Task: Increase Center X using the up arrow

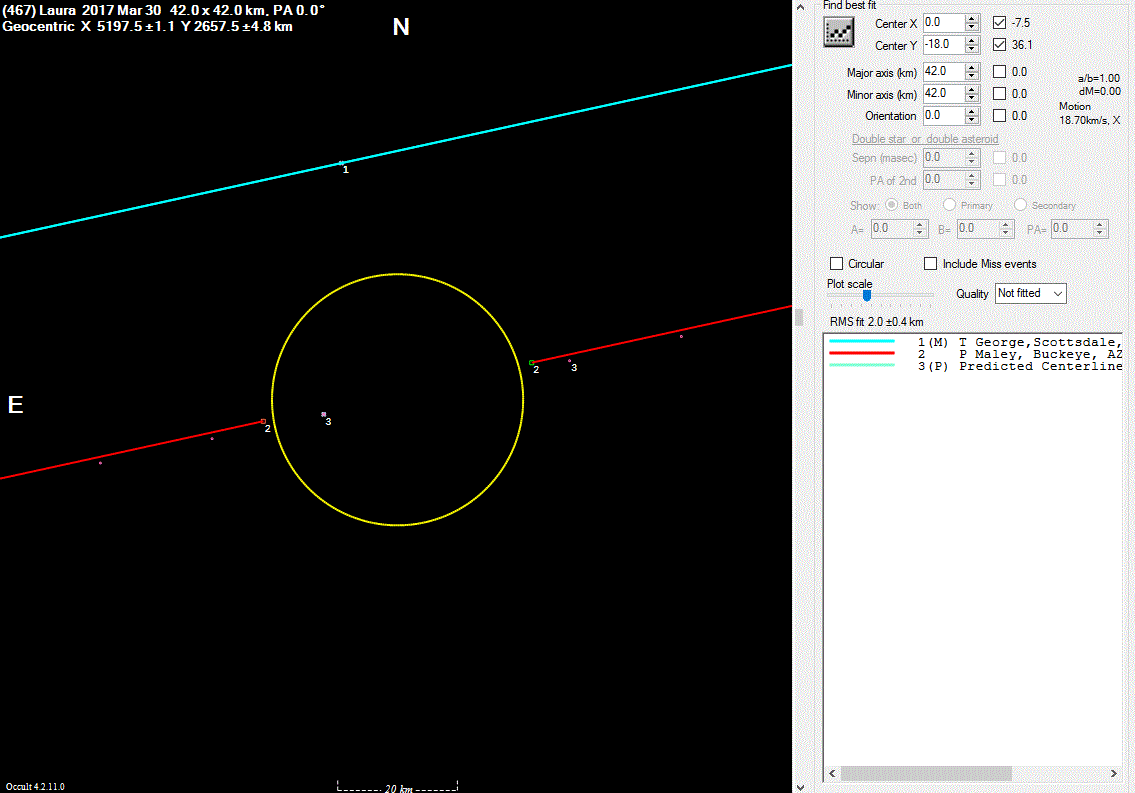Action: (x=972, y=18)
